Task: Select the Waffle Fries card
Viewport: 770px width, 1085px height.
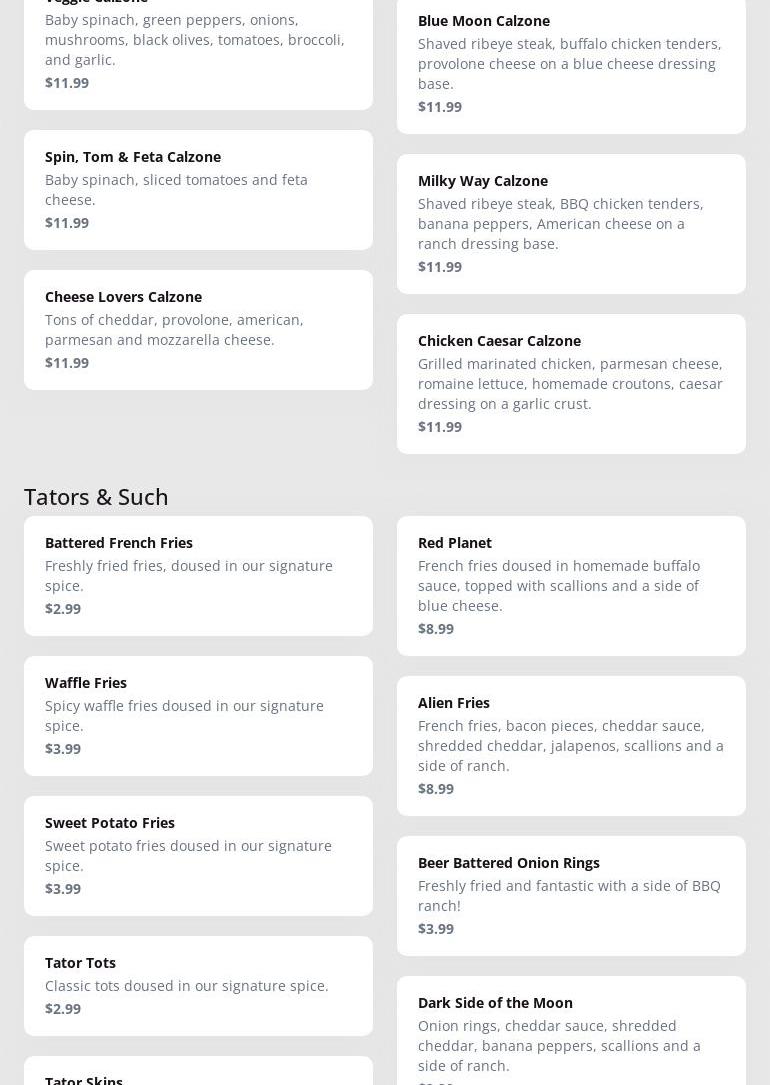Action: point(199,715)
